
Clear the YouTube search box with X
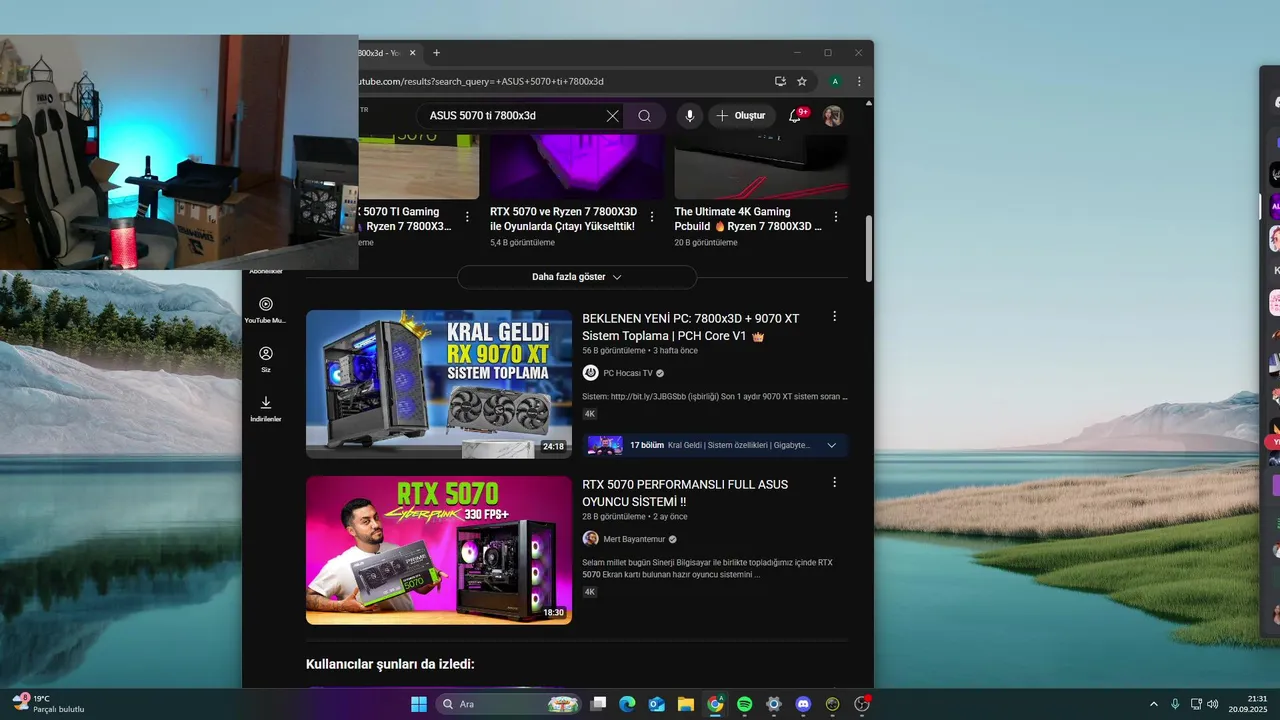(613, 116)
